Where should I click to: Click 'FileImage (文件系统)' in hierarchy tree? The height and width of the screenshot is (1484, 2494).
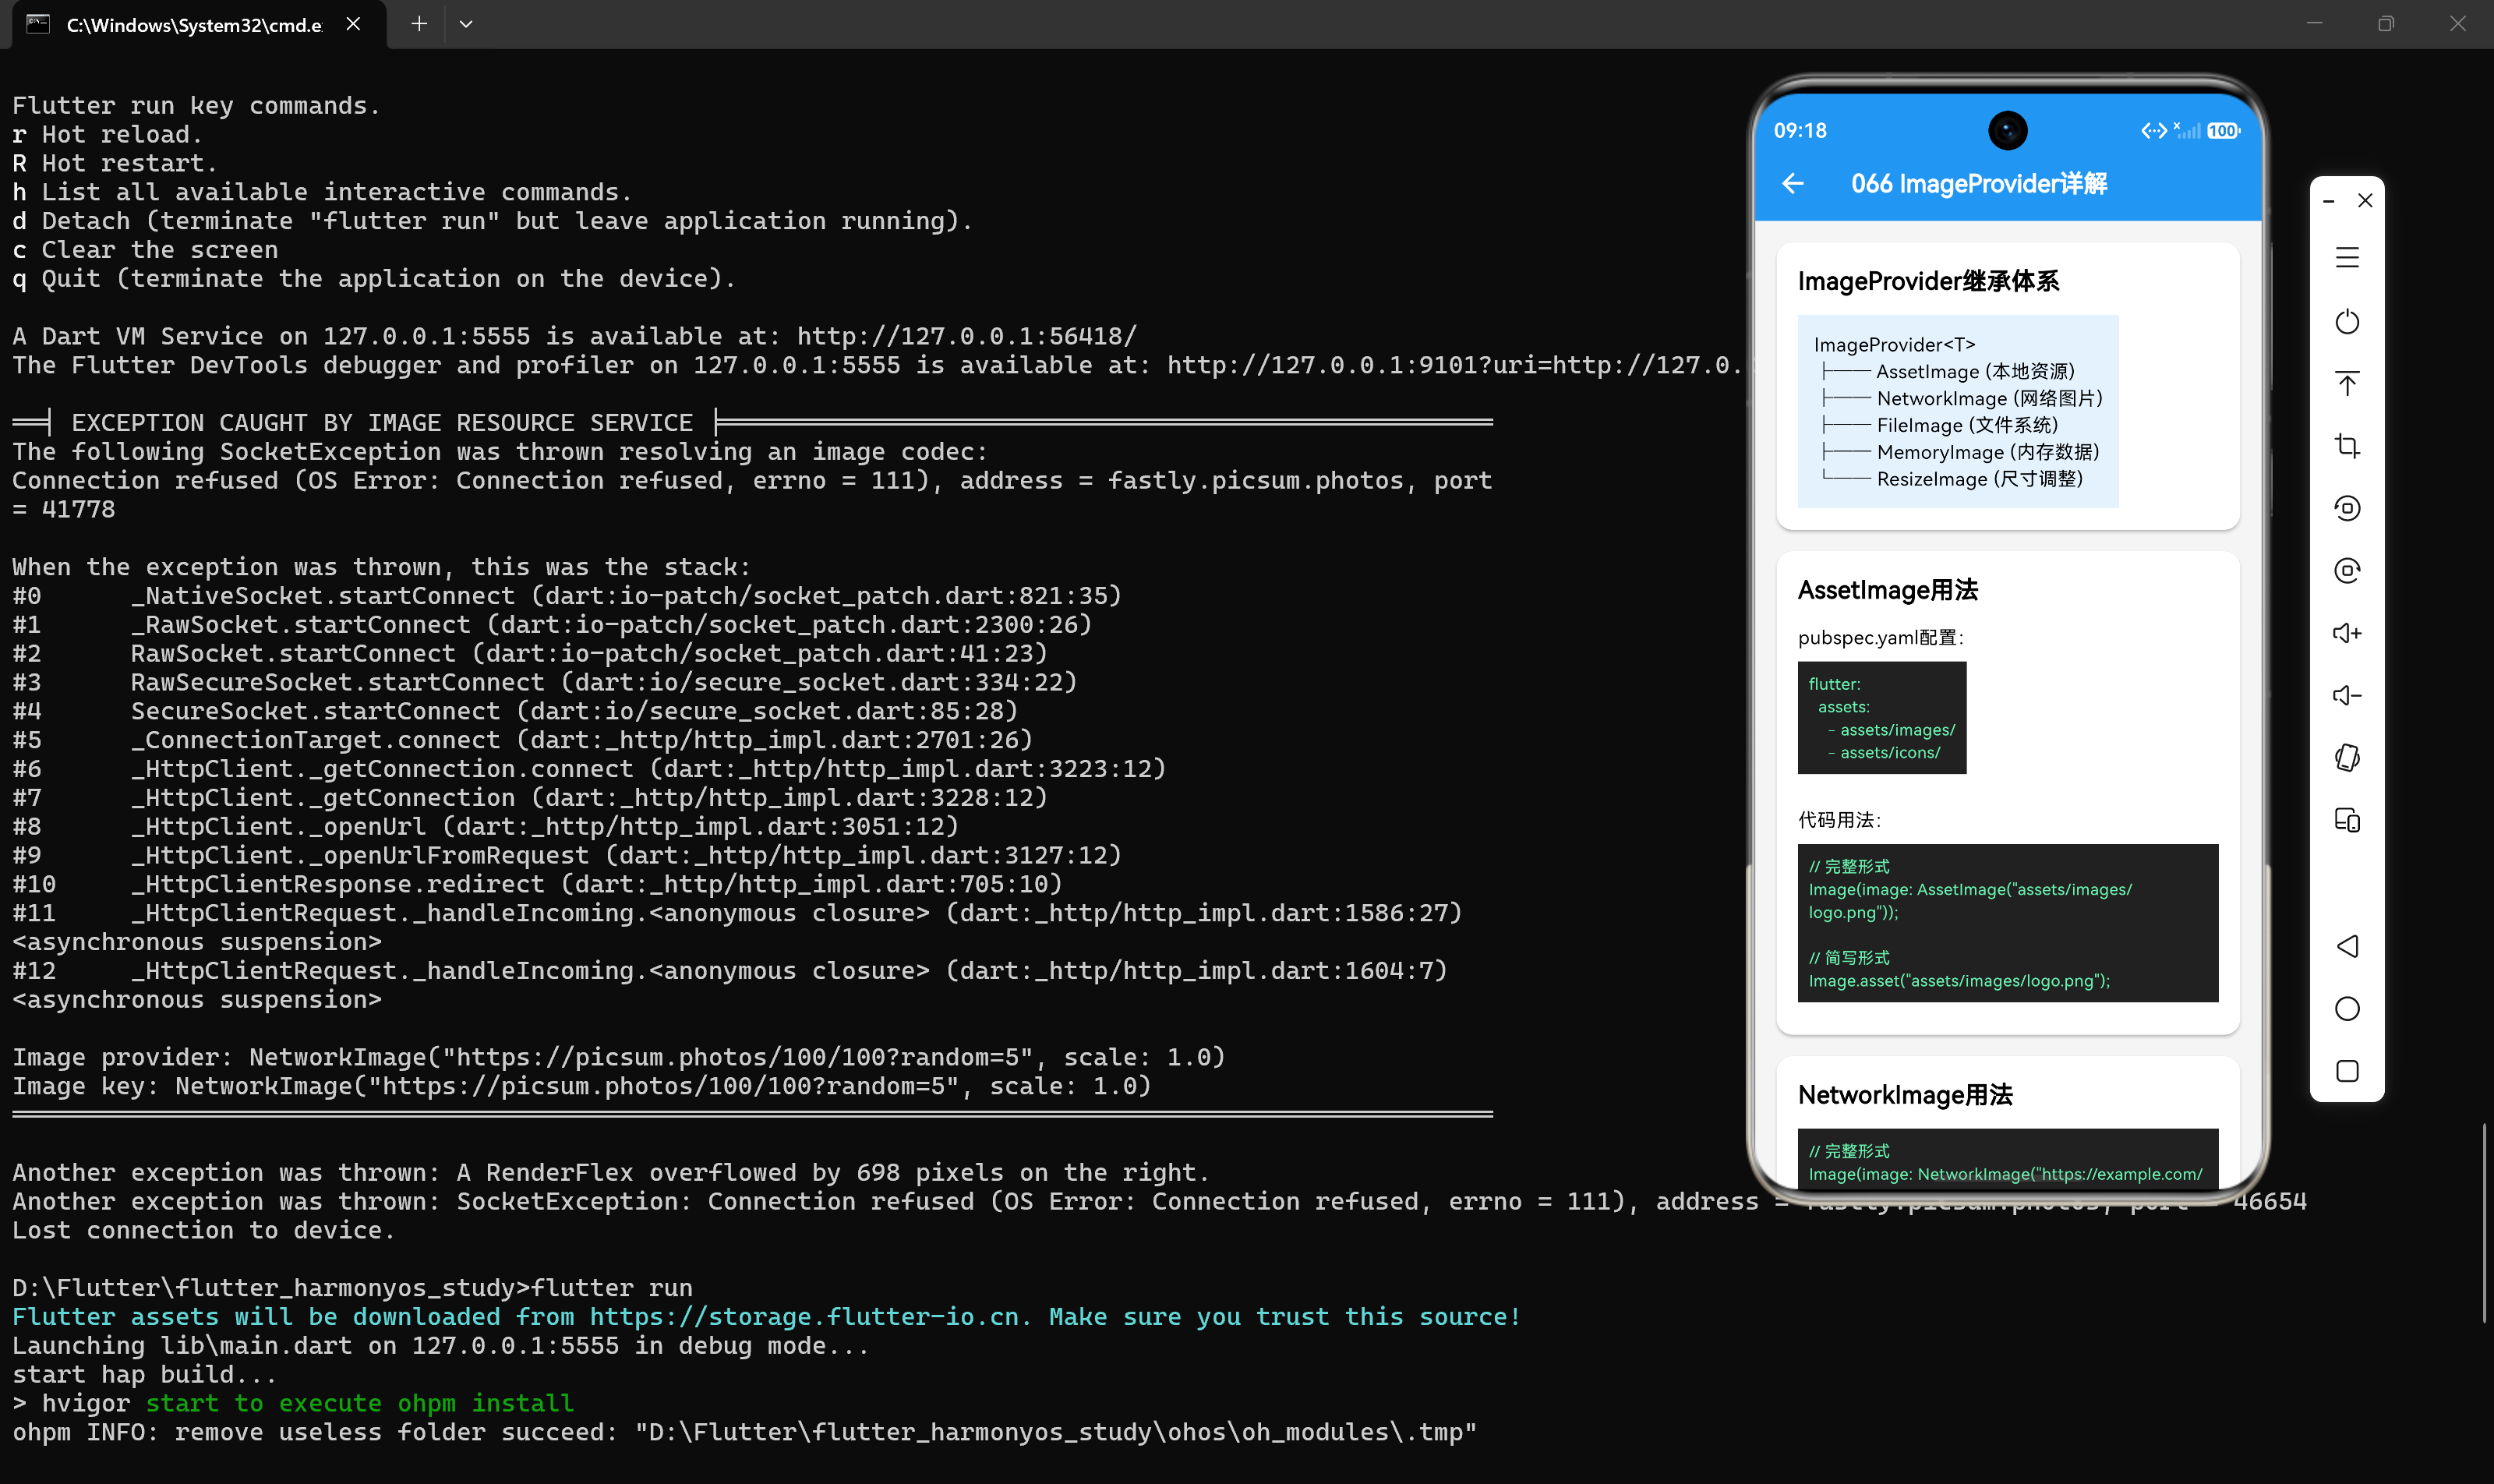tap(1967, 426)
